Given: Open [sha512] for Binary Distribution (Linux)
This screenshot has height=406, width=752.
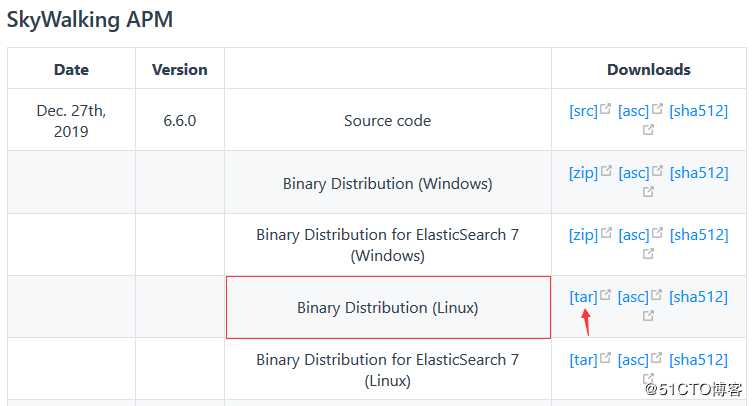Looking at the screenshot, I should pos(698,297).
